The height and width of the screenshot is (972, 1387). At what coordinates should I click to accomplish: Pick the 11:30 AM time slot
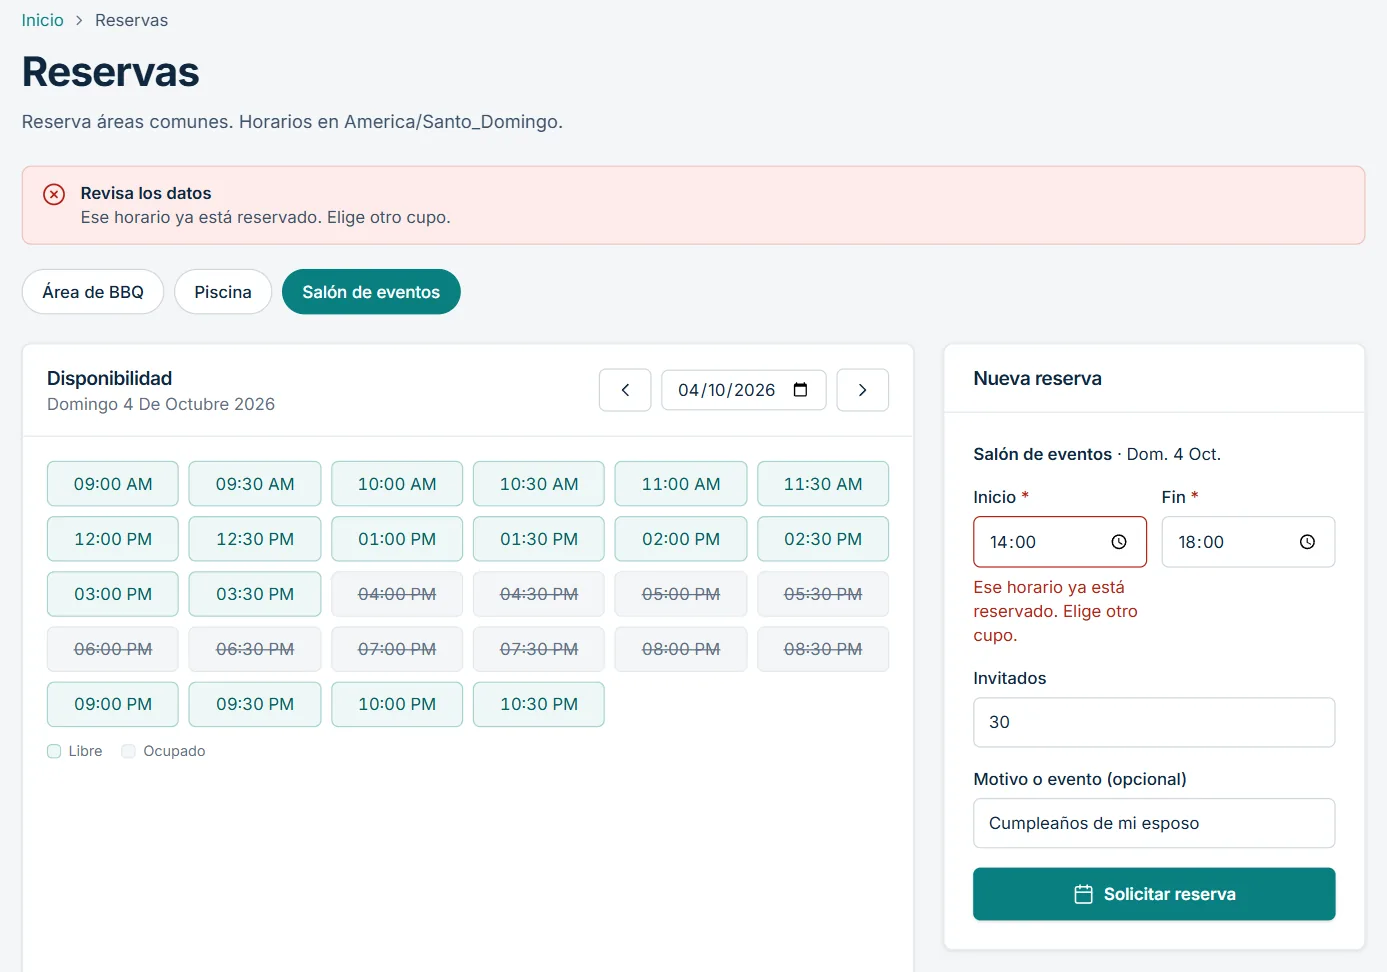[823, 484]
